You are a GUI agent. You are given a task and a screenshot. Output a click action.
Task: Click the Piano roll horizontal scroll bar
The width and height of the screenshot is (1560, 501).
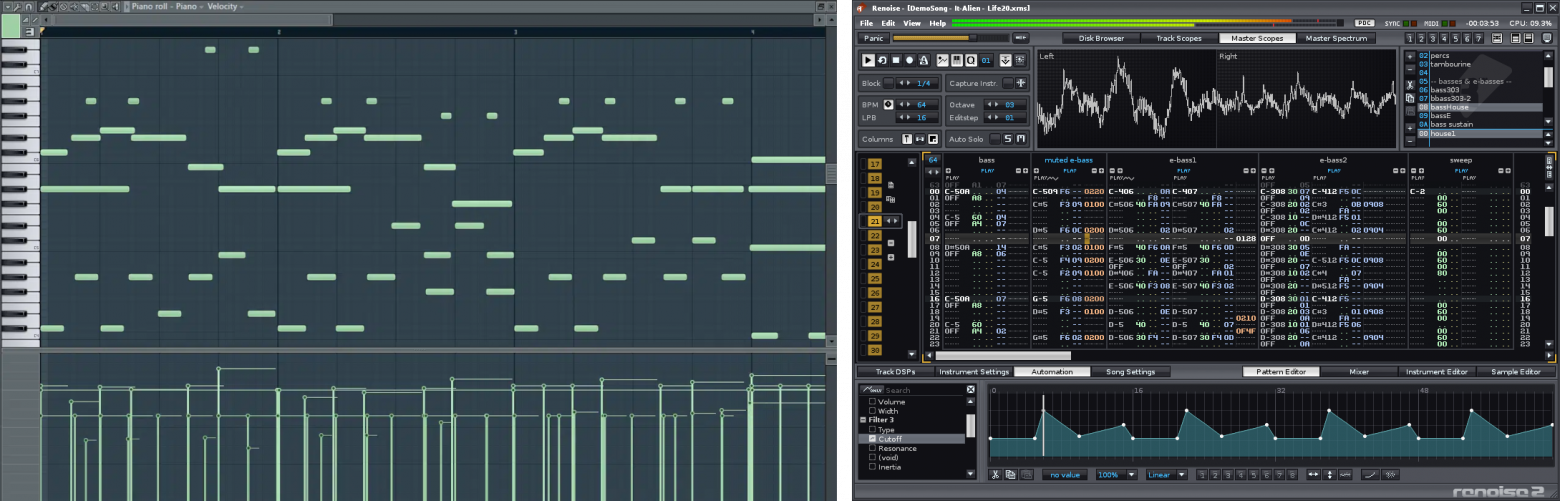[x=195, y=20]
